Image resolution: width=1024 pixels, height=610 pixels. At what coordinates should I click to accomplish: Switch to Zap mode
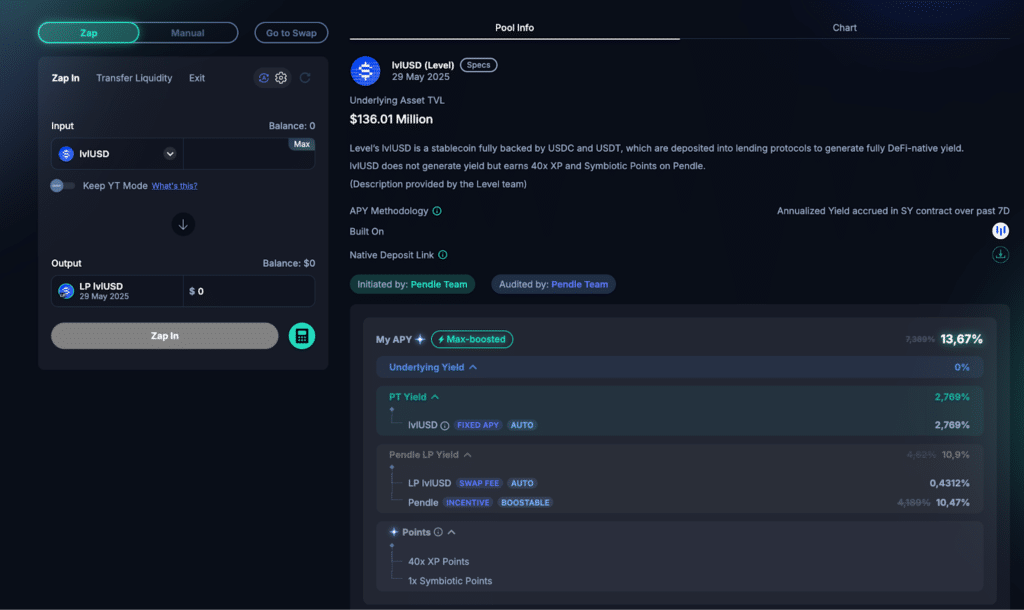[x=89, y=33]
